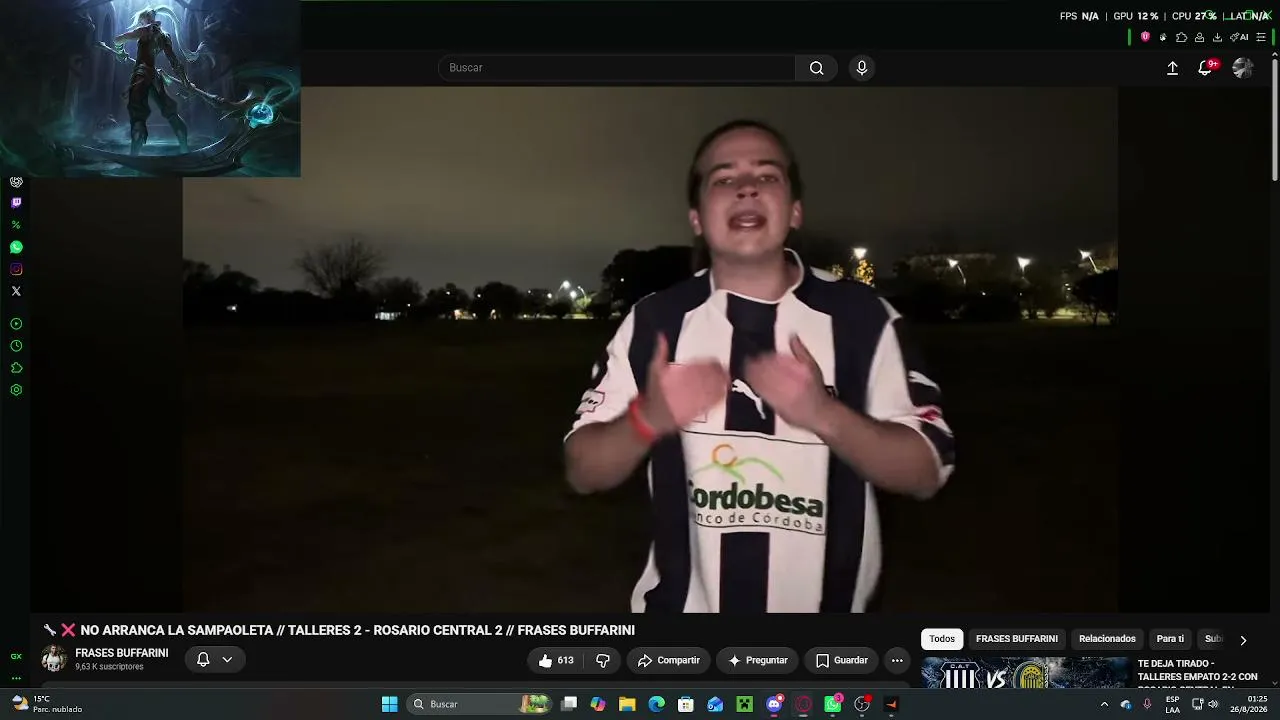This screenshot has width=1280, height=720.
Task: Click the YouTube upload arrow icon
Action: (1173, 68)
